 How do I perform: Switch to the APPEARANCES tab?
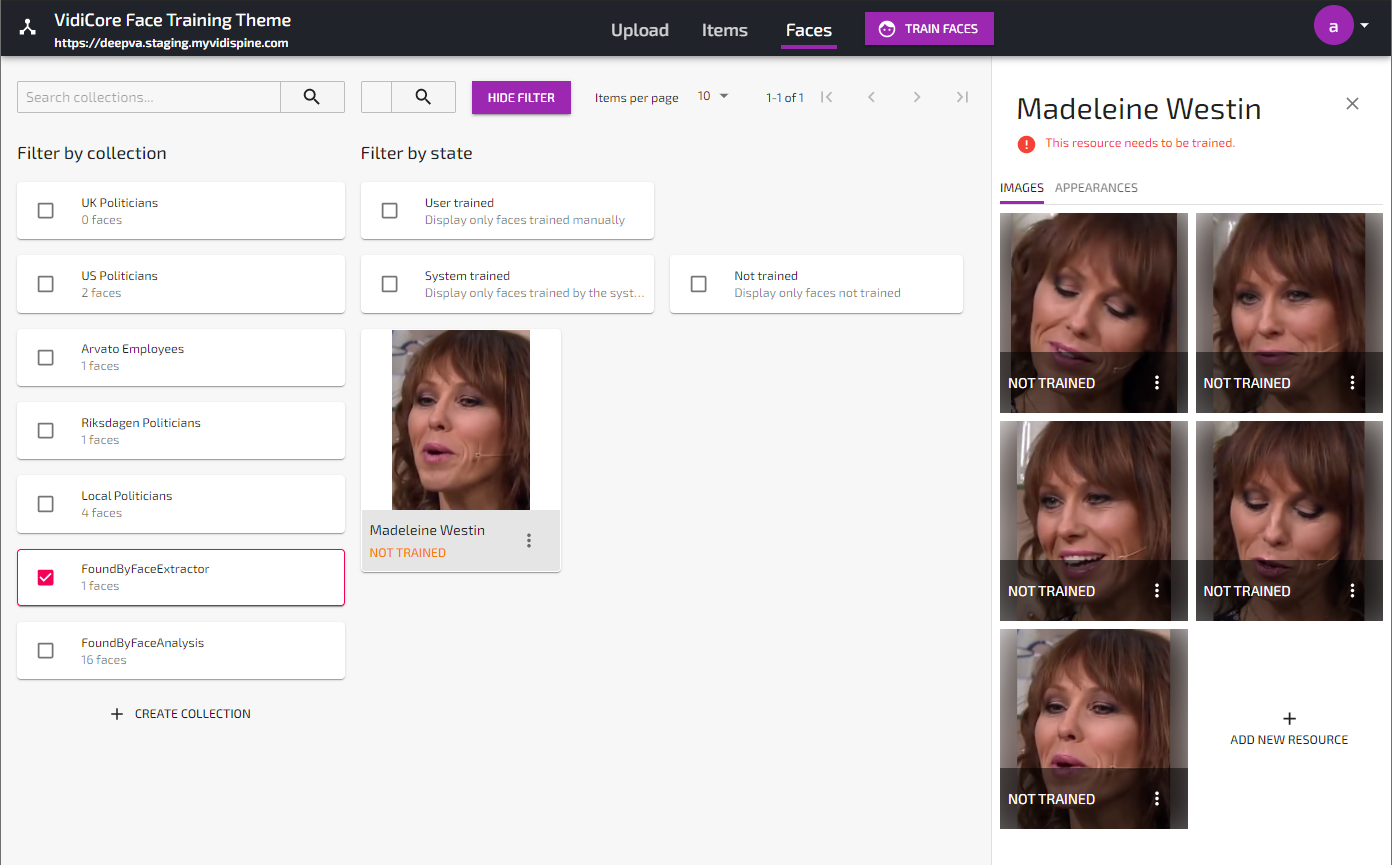click(1096, 188)
